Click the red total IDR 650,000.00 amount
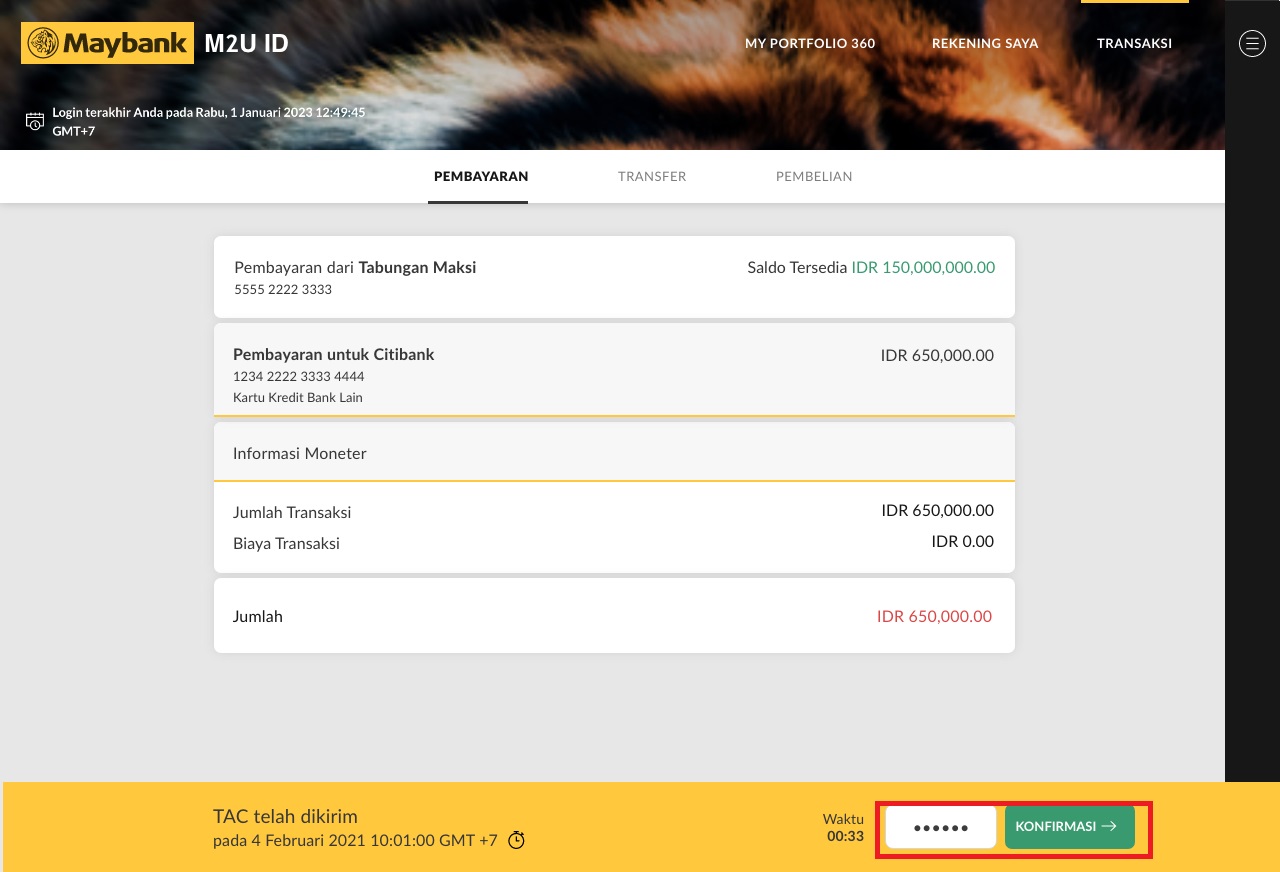Image resolution: width=1280 pixels, height=872 pixels. pos(934,617)
